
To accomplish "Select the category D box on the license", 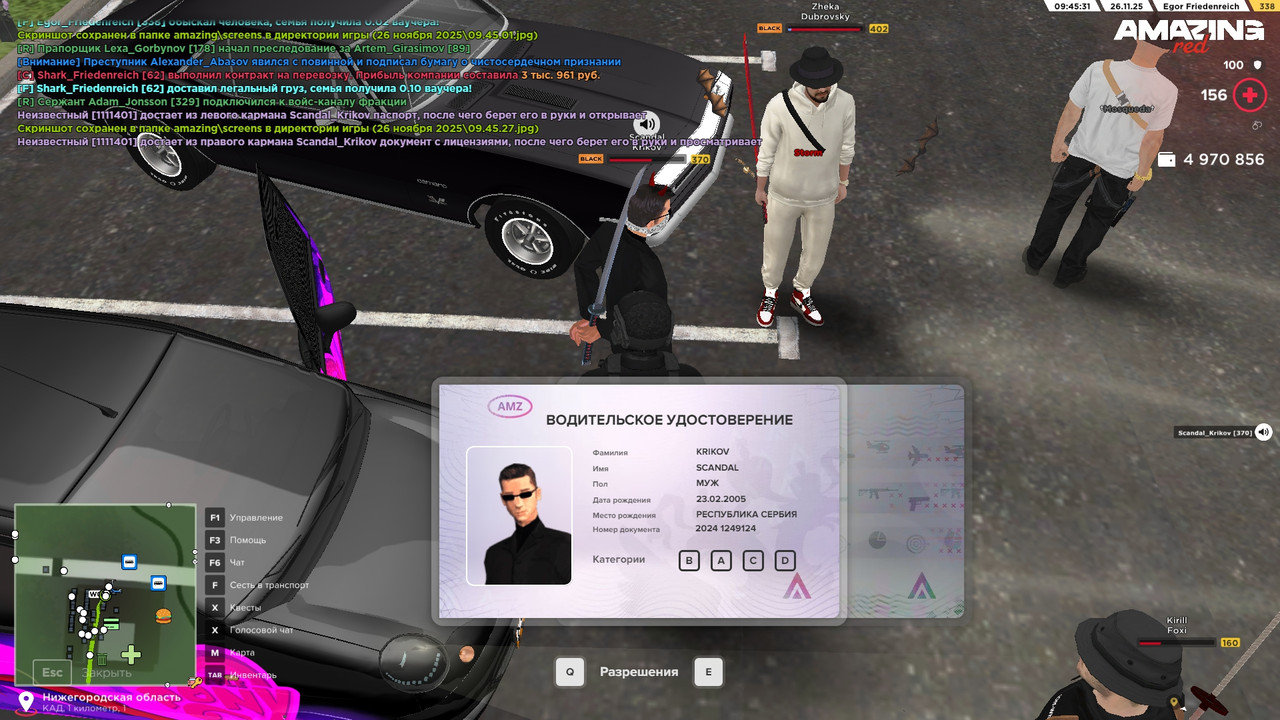I will (x=785, y=561).
